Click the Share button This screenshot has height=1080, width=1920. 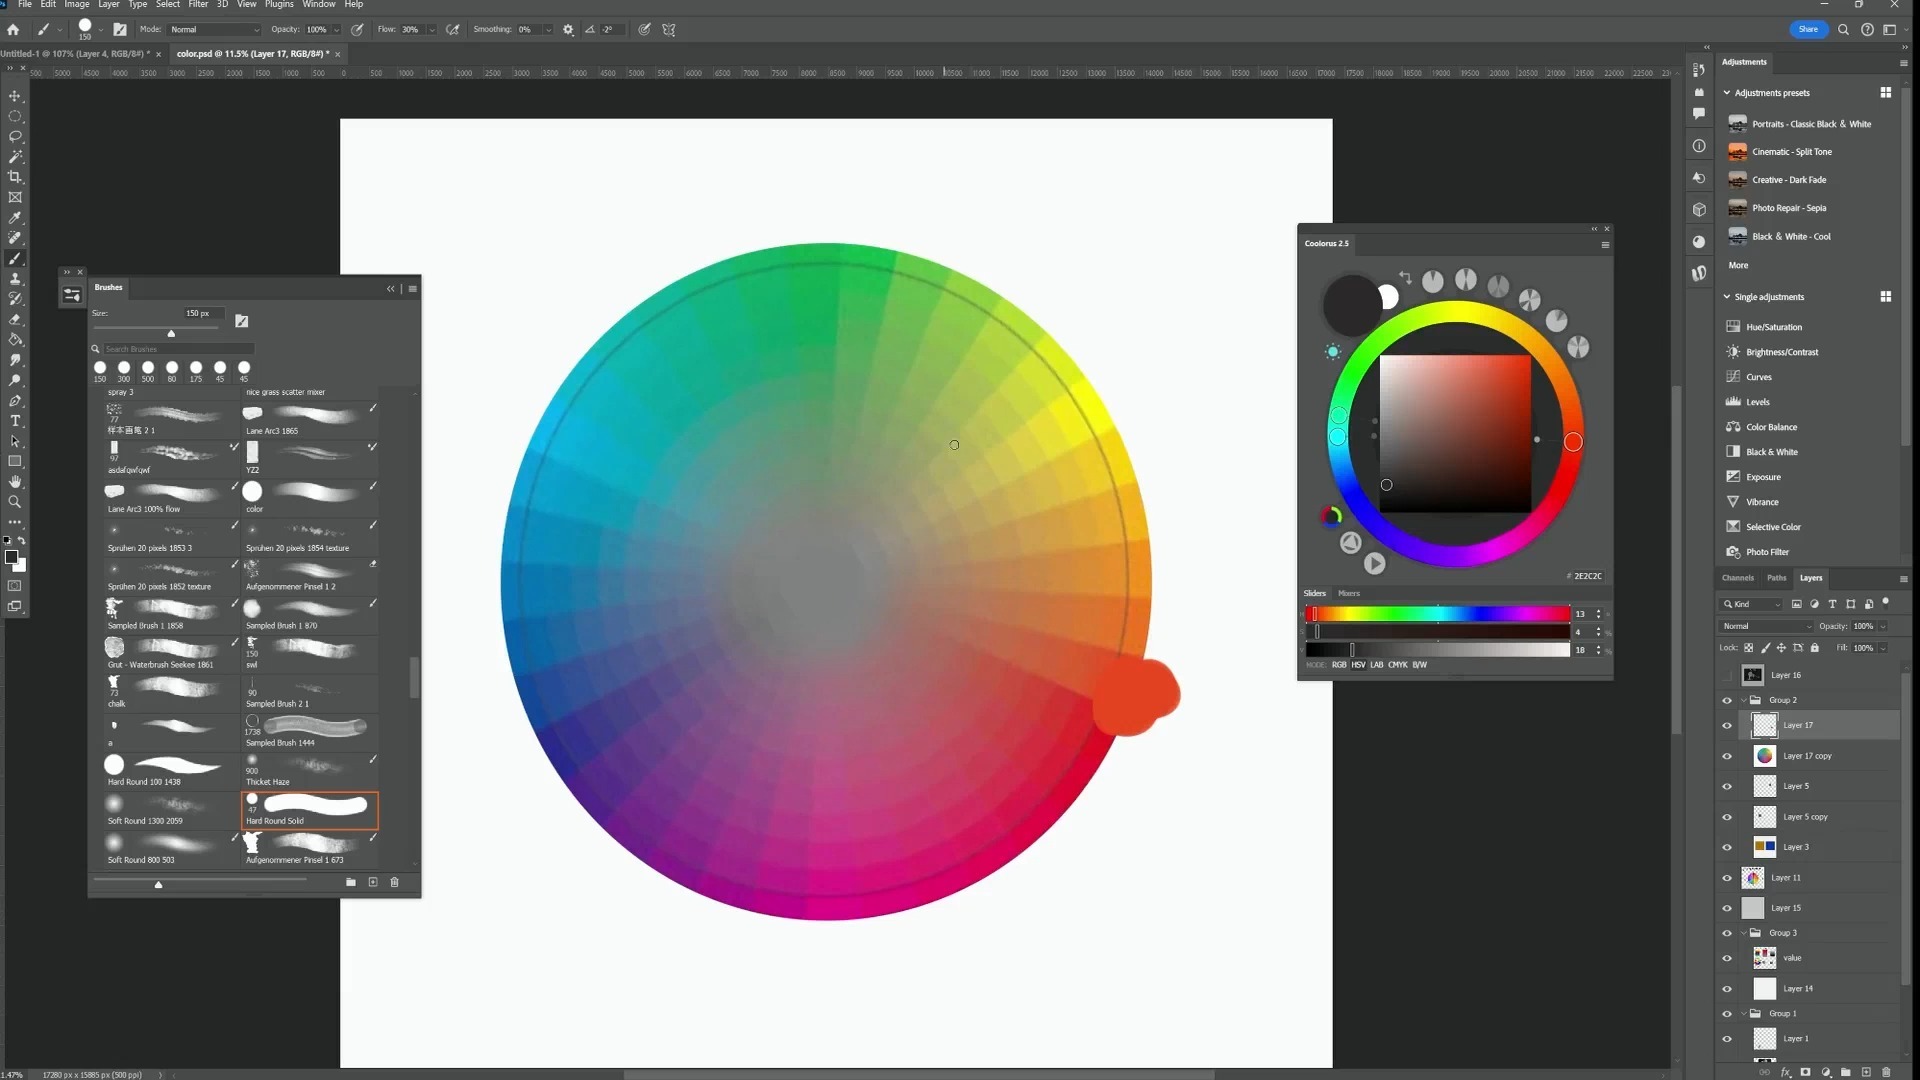point(1808,30)
